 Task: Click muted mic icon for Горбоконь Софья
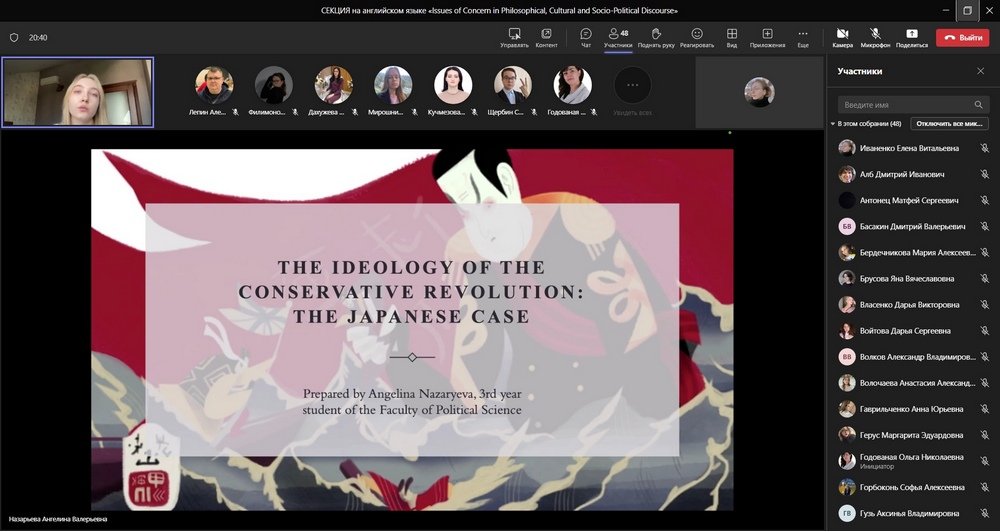[x=985, y=487]
